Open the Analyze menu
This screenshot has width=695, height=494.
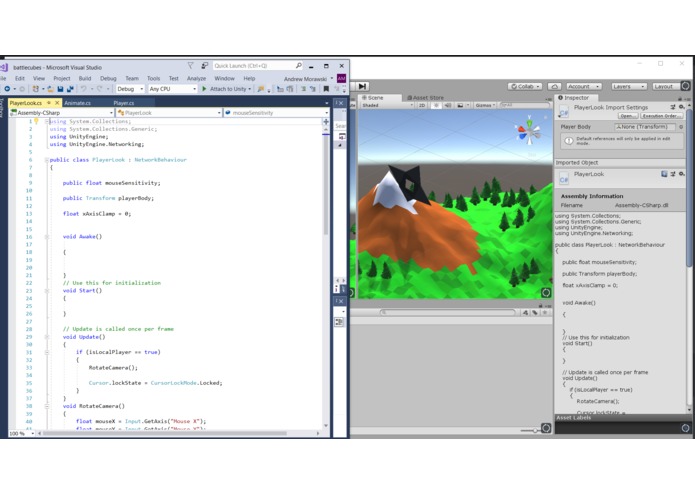click(196, 78)
